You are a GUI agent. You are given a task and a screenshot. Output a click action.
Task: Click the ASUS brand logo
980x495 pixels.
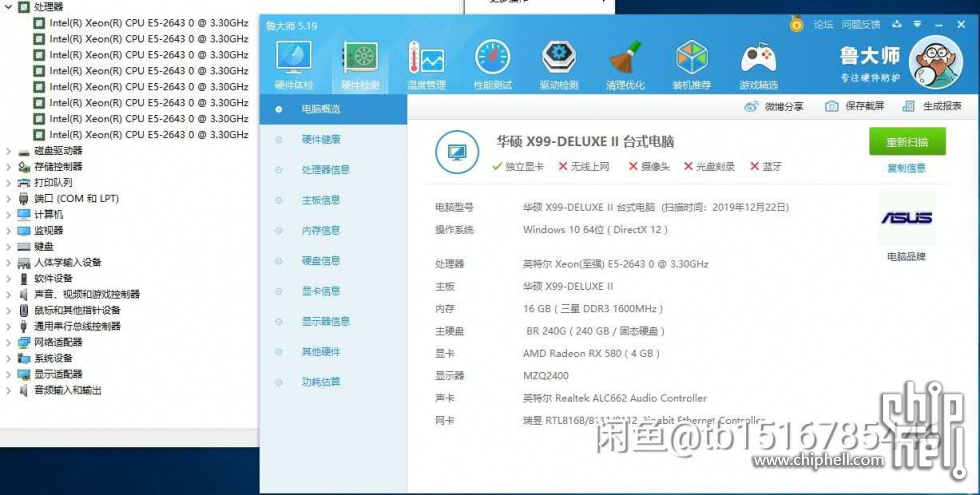(906, 218)
